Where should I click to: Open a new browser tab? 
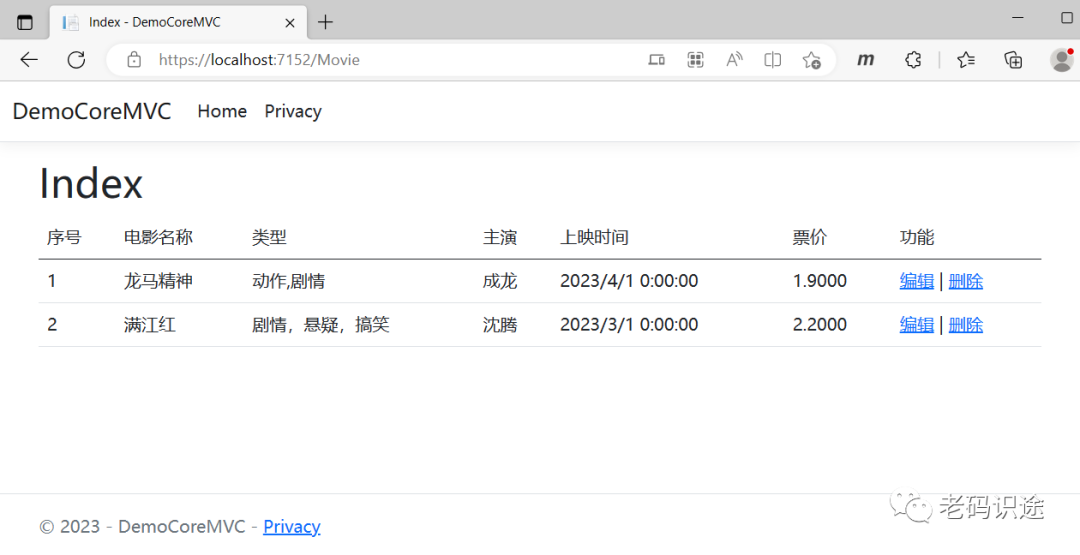[325, 22]
